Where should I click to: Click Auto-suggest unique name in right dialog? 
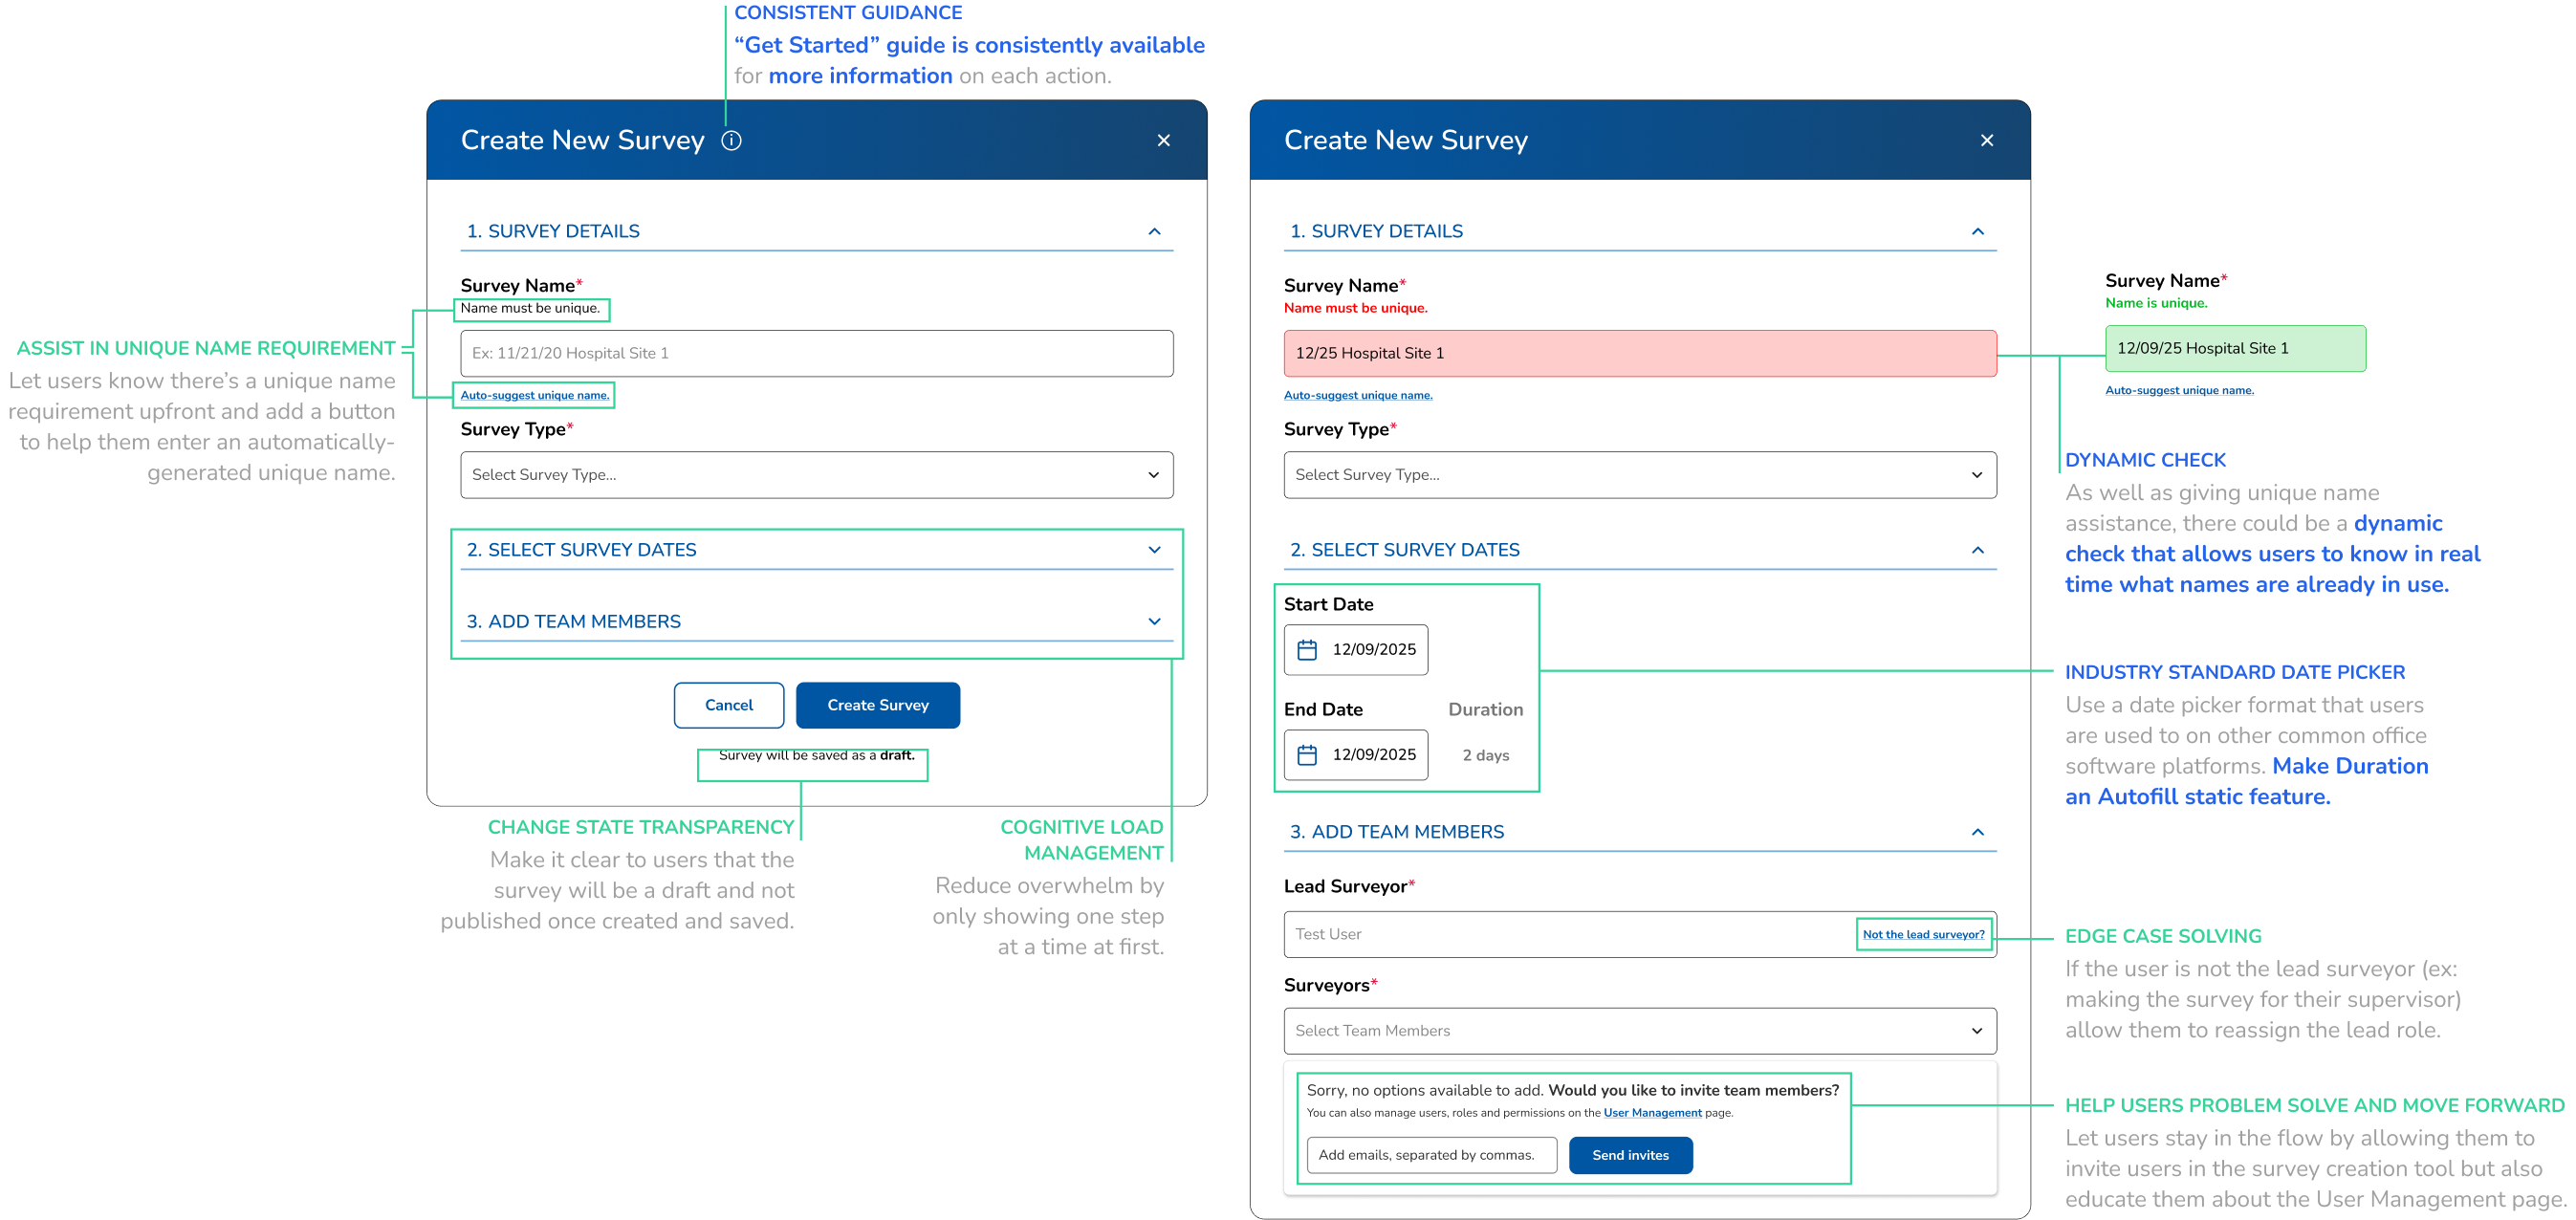click(x=1358, y=394)
